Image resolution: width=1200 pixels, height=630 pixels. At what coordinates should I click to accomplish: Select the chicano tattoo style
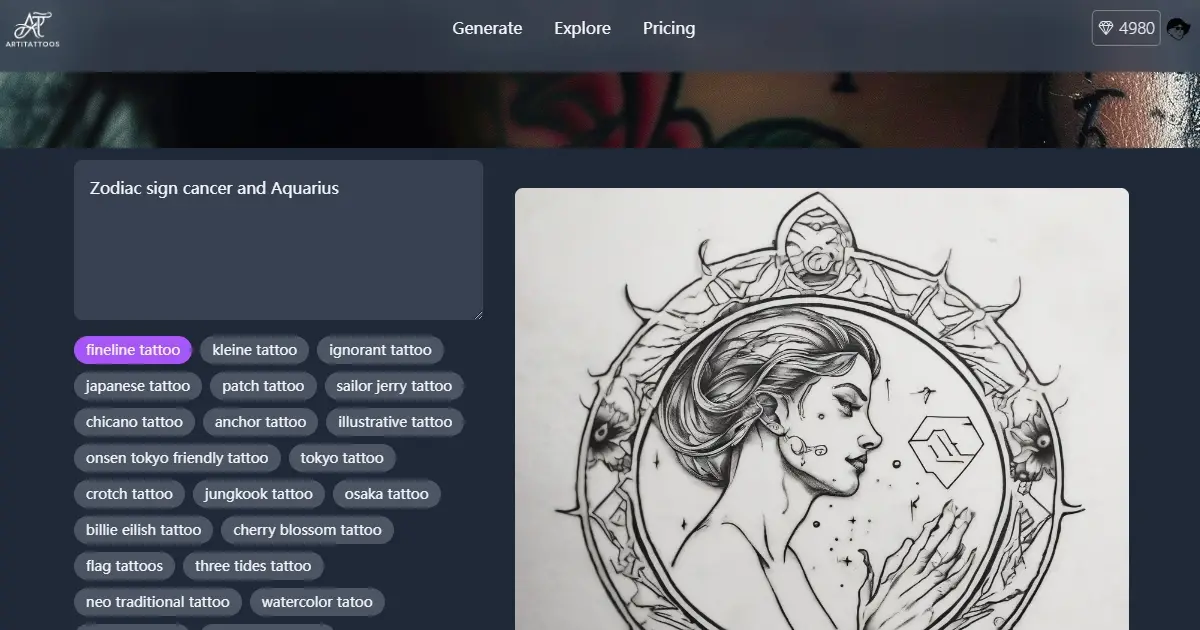[x=134, y=422]
